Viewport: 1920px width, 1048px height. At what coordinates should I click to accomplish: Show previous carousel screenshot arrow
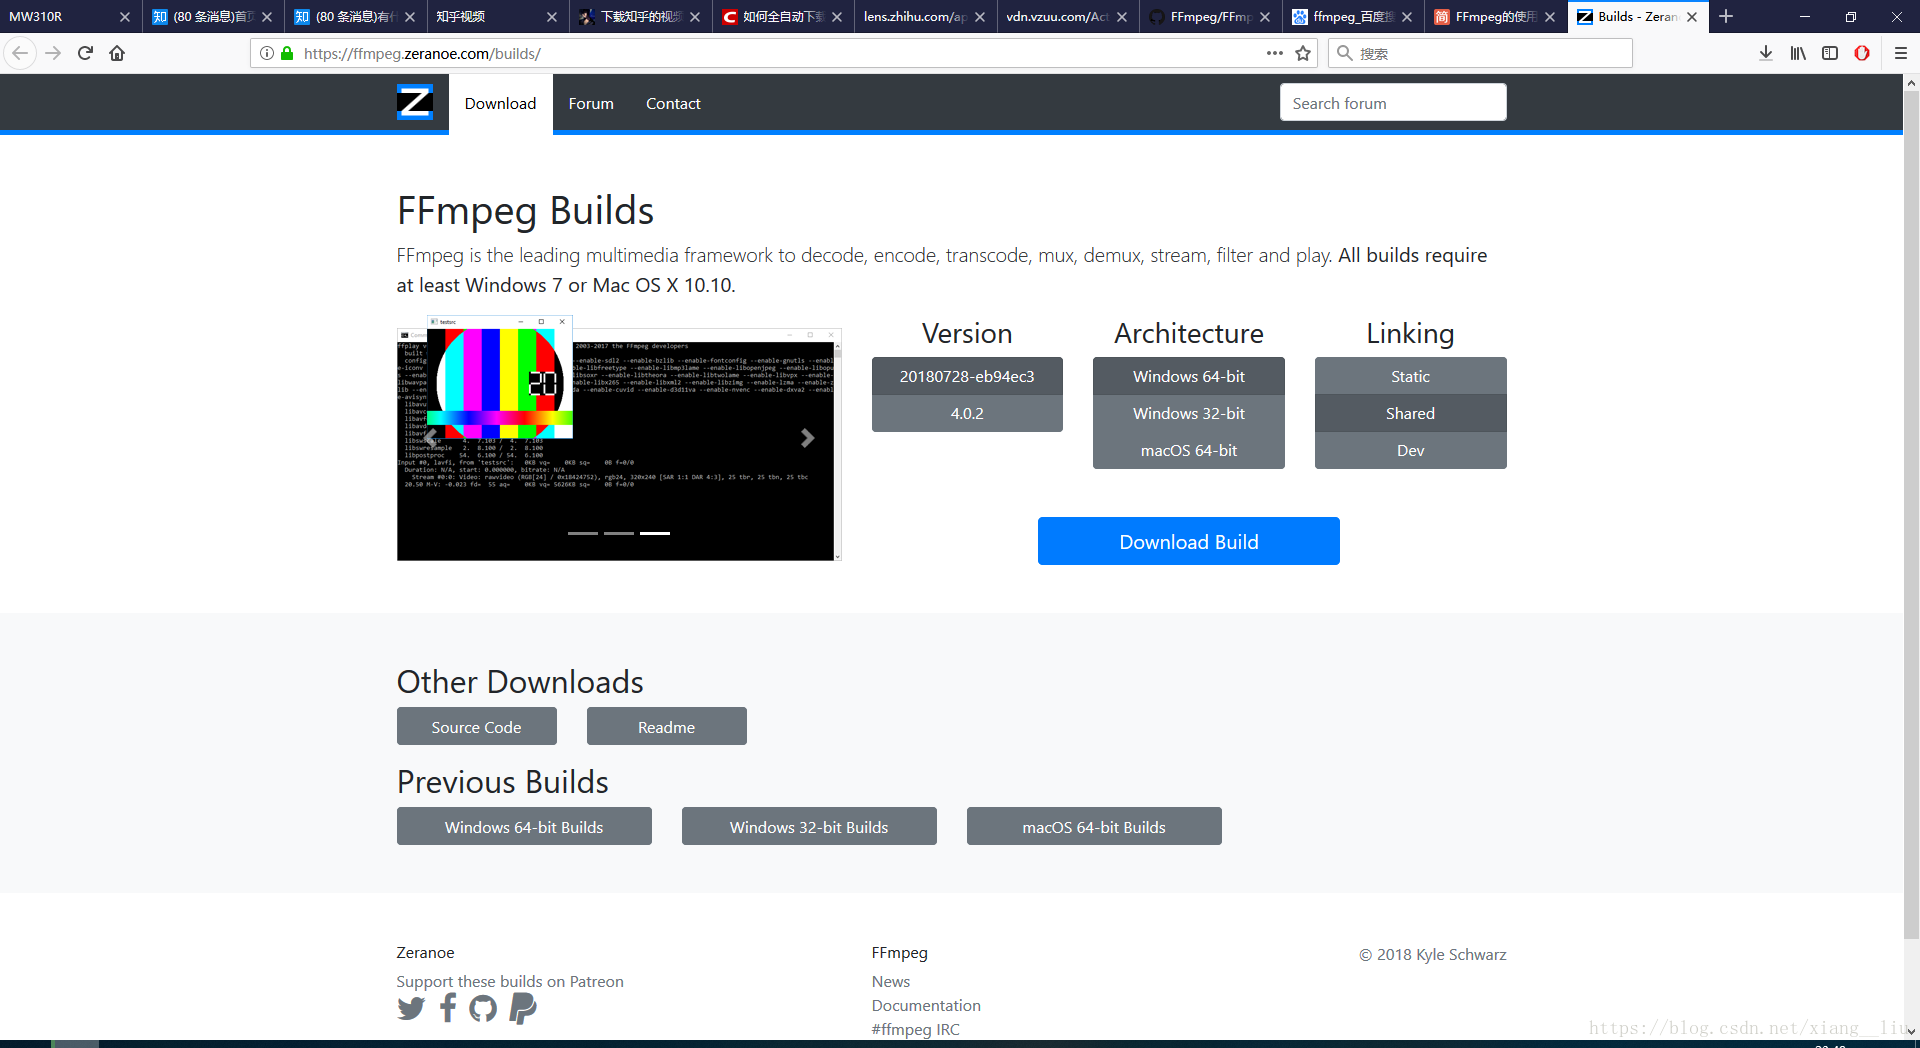[x=430, y=438]
